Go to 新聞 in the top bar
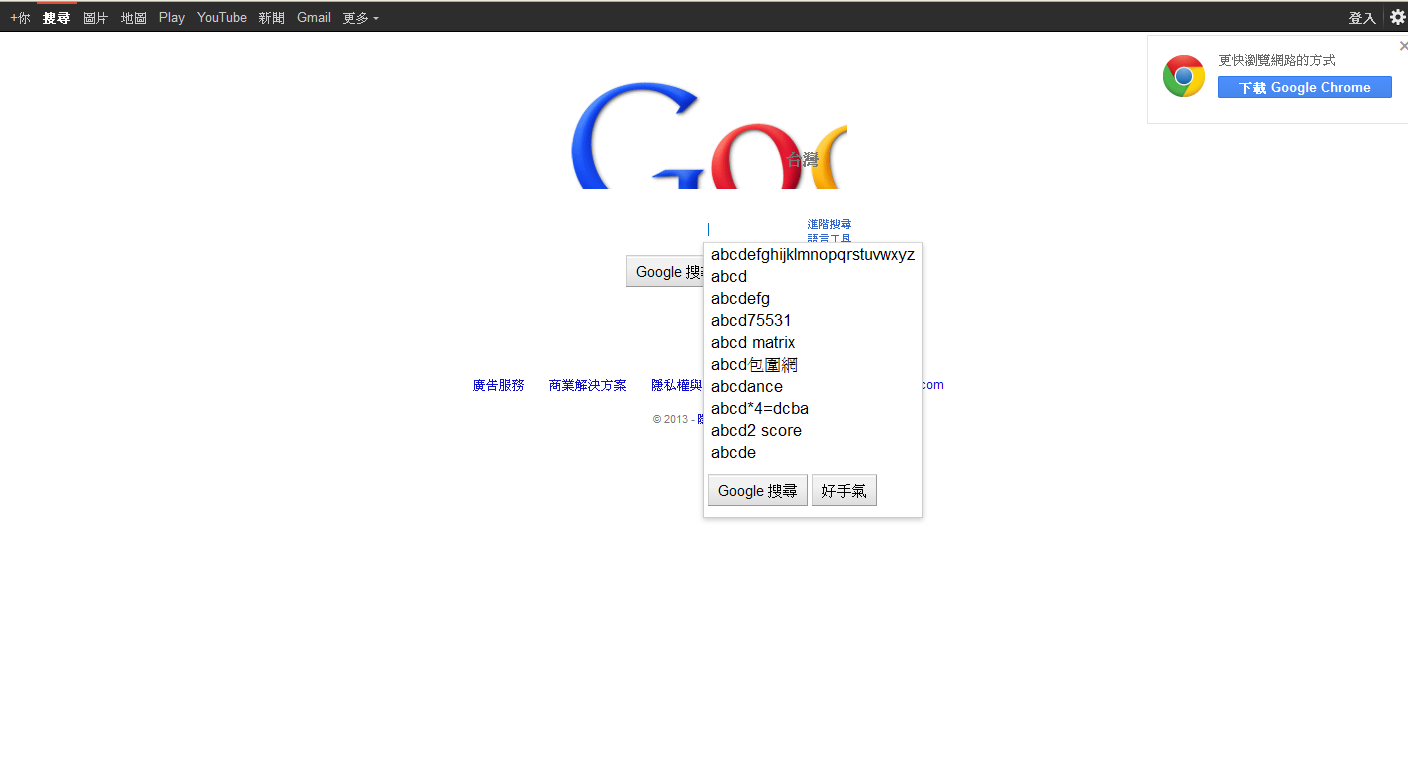The height and width of the screenshot is (771, 1408). [271, 18]
